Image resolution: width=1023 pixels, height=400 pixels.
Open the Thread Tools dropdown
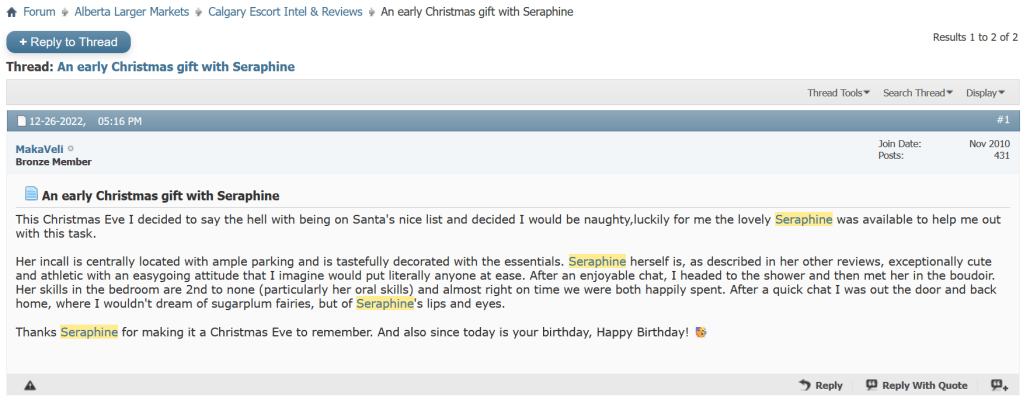(838, 93)
